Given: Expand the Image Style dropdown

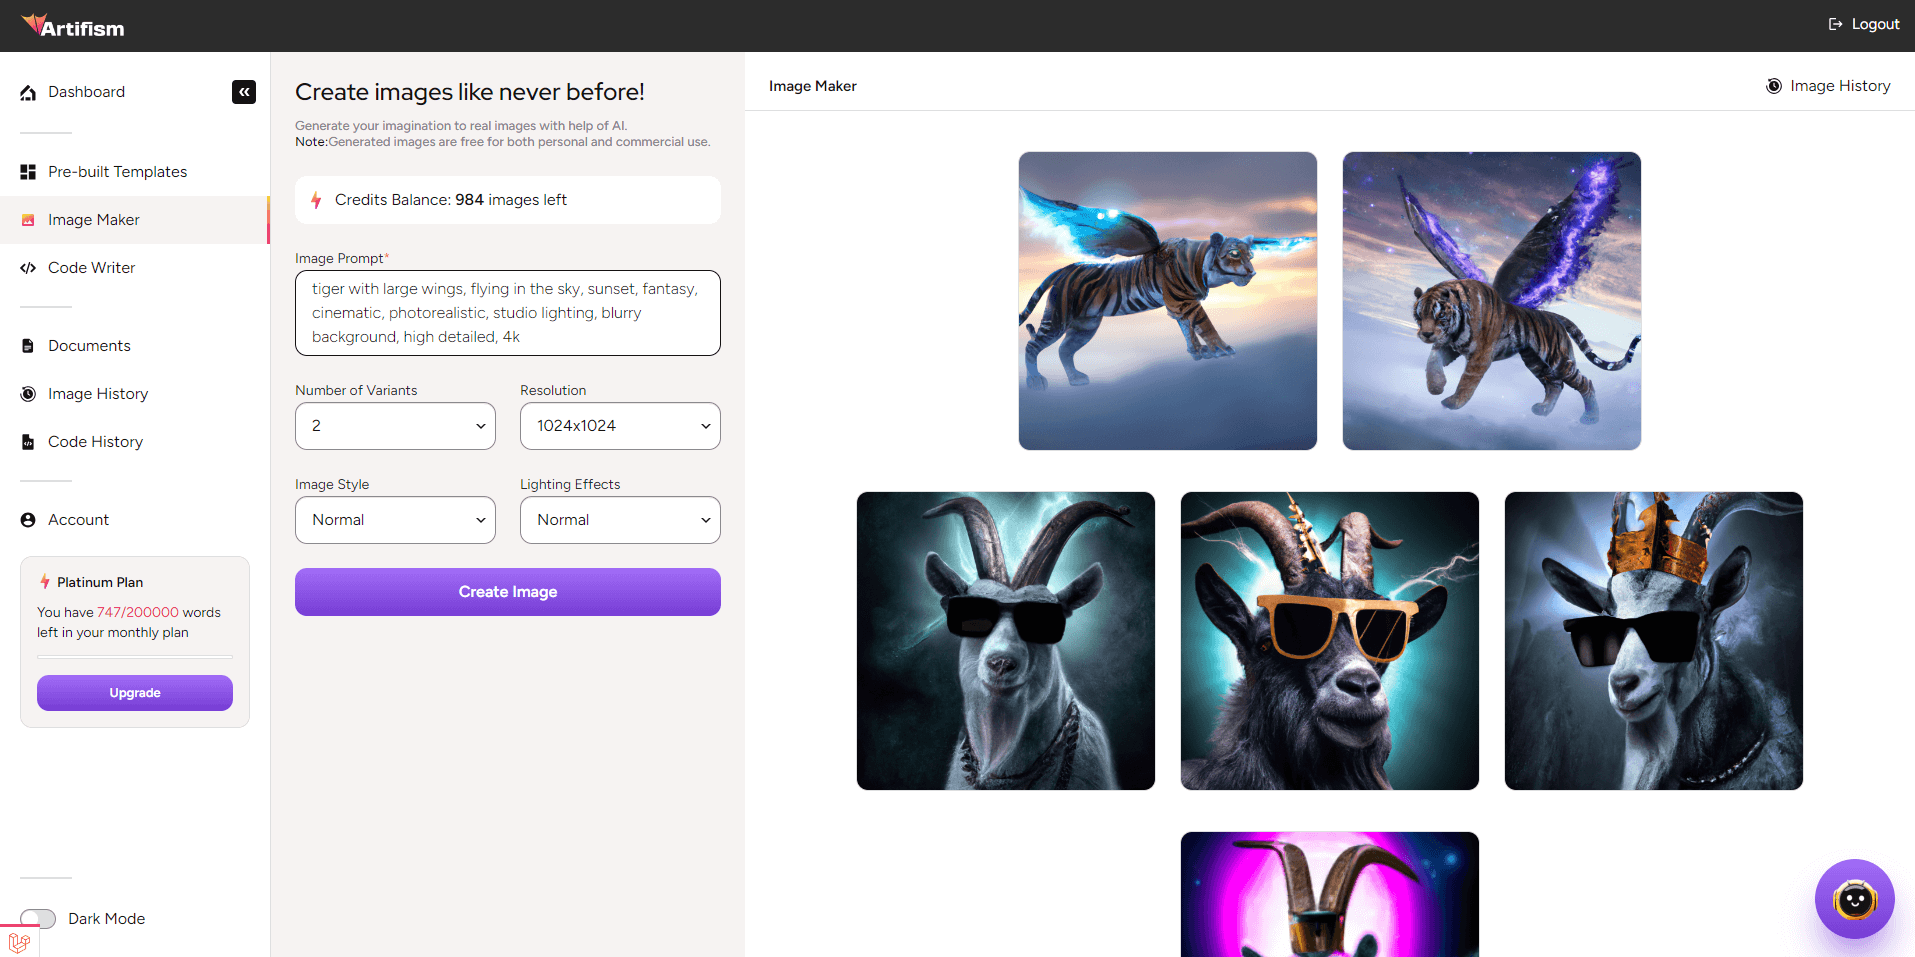Looking at the screenshot, I should (x=395, y=520).
